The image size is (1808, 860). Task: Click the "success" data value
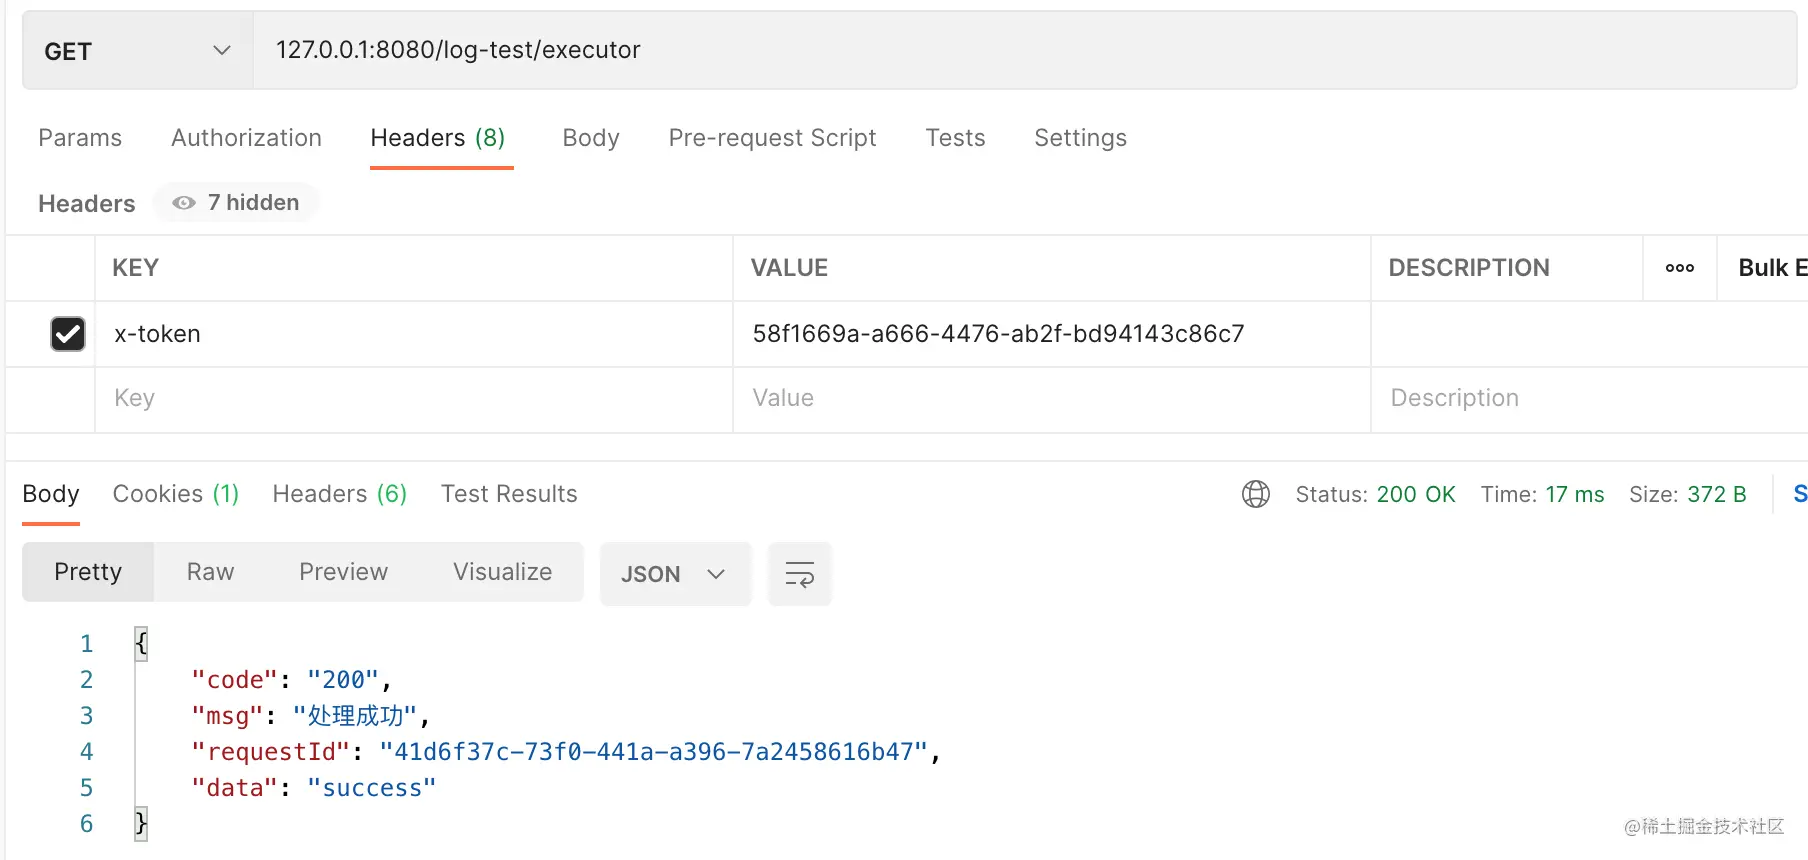tap(372, 788)
